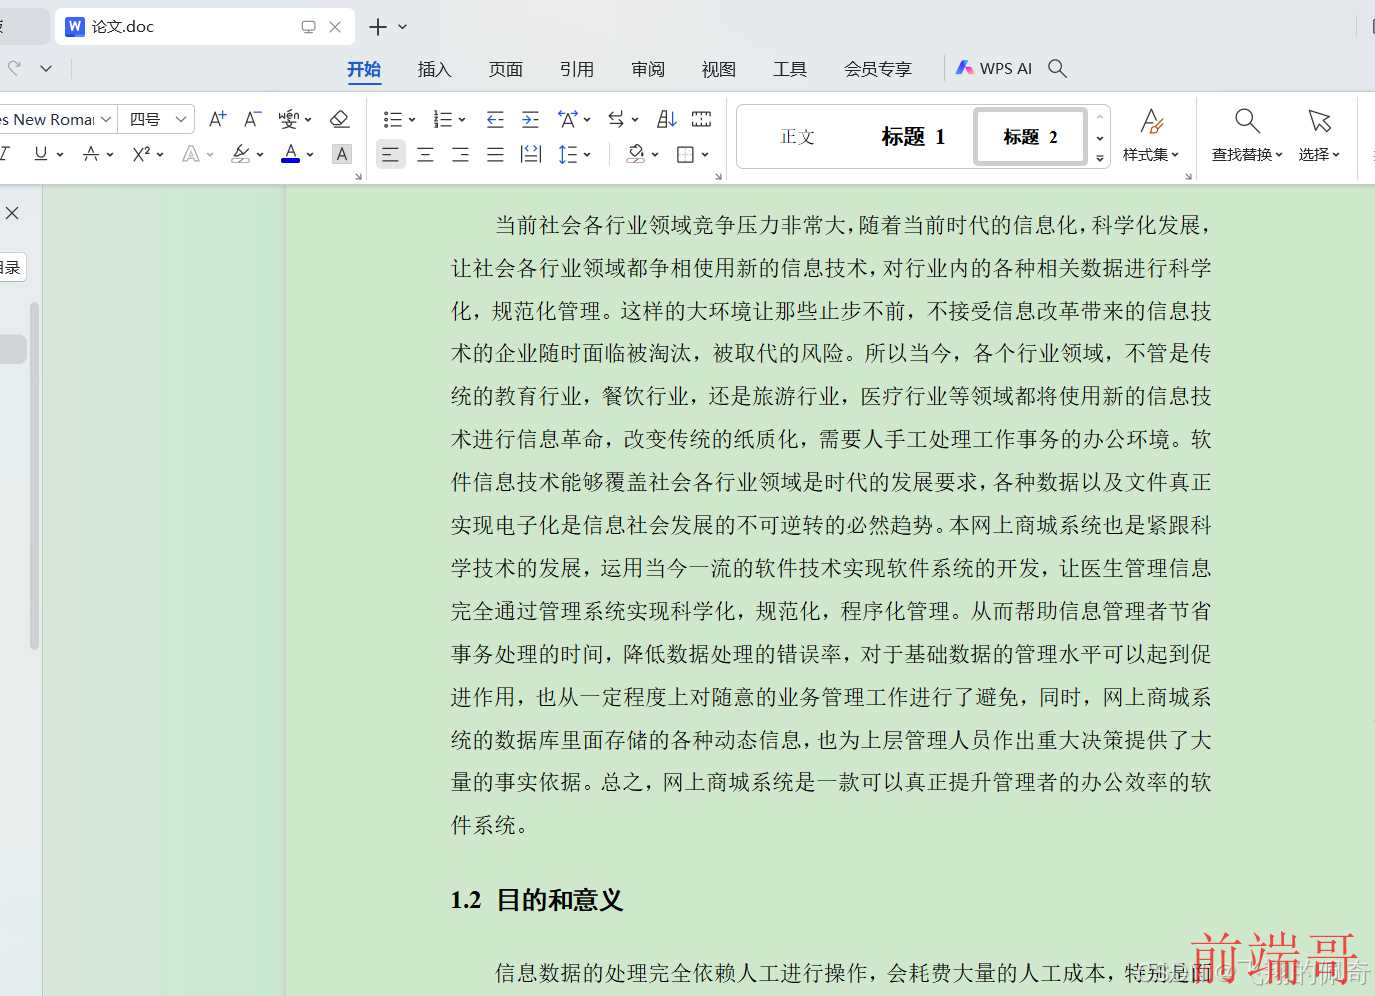Expand the numbering style dropdown arrow

pos(462,120)
